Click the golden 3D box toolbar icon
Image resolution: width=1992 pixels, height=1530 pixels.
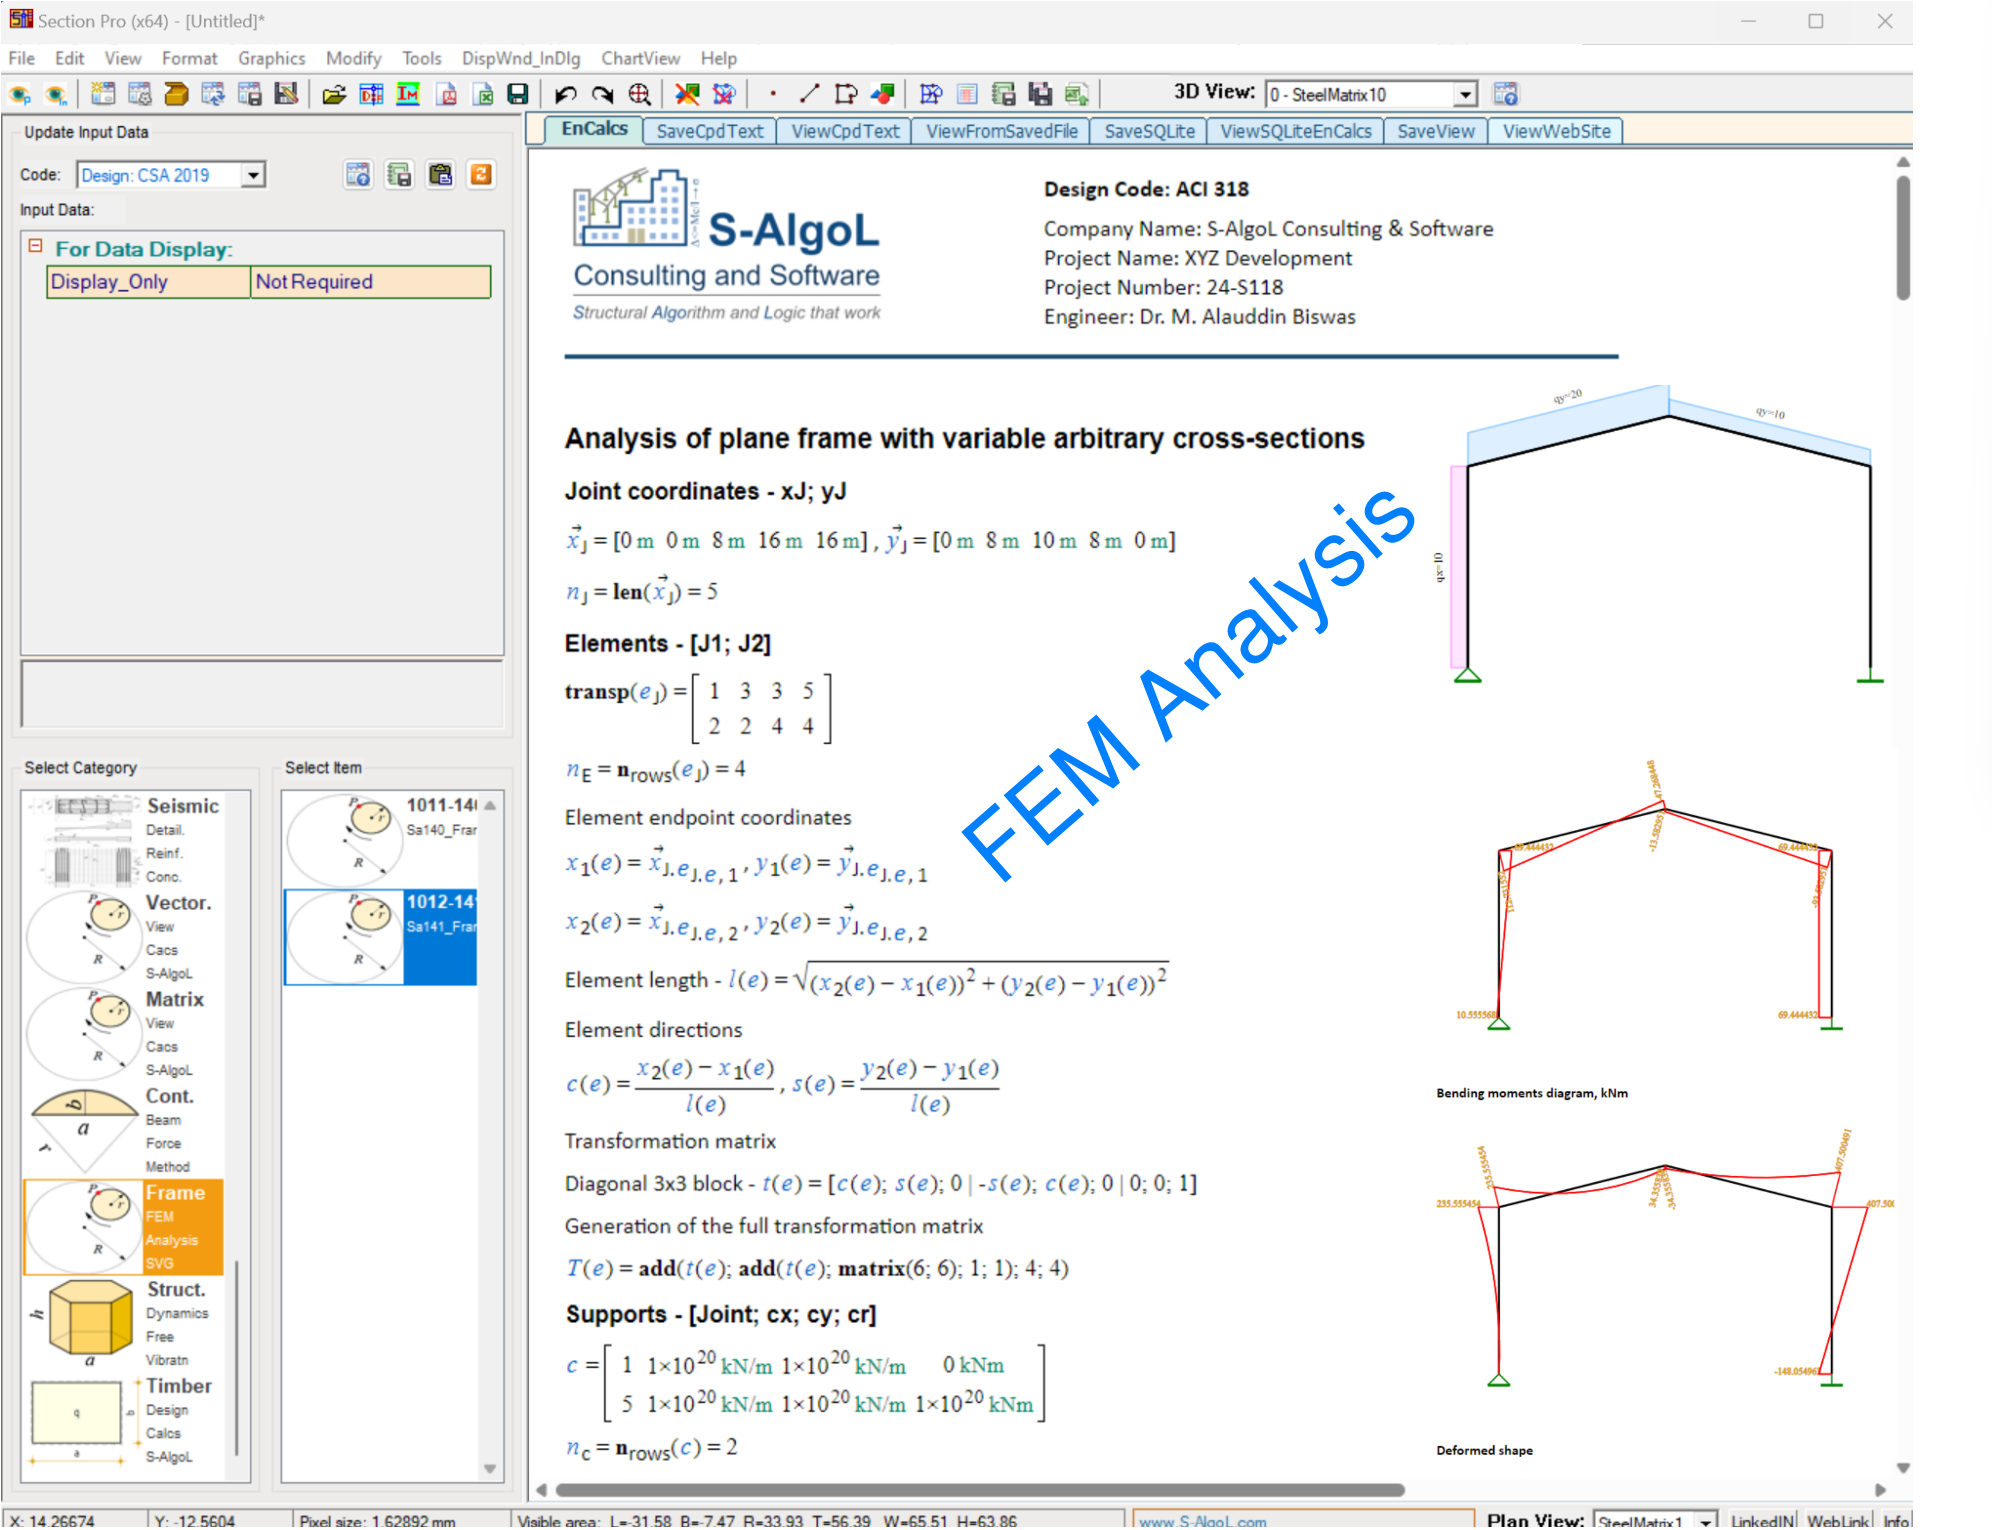[176, 94]
